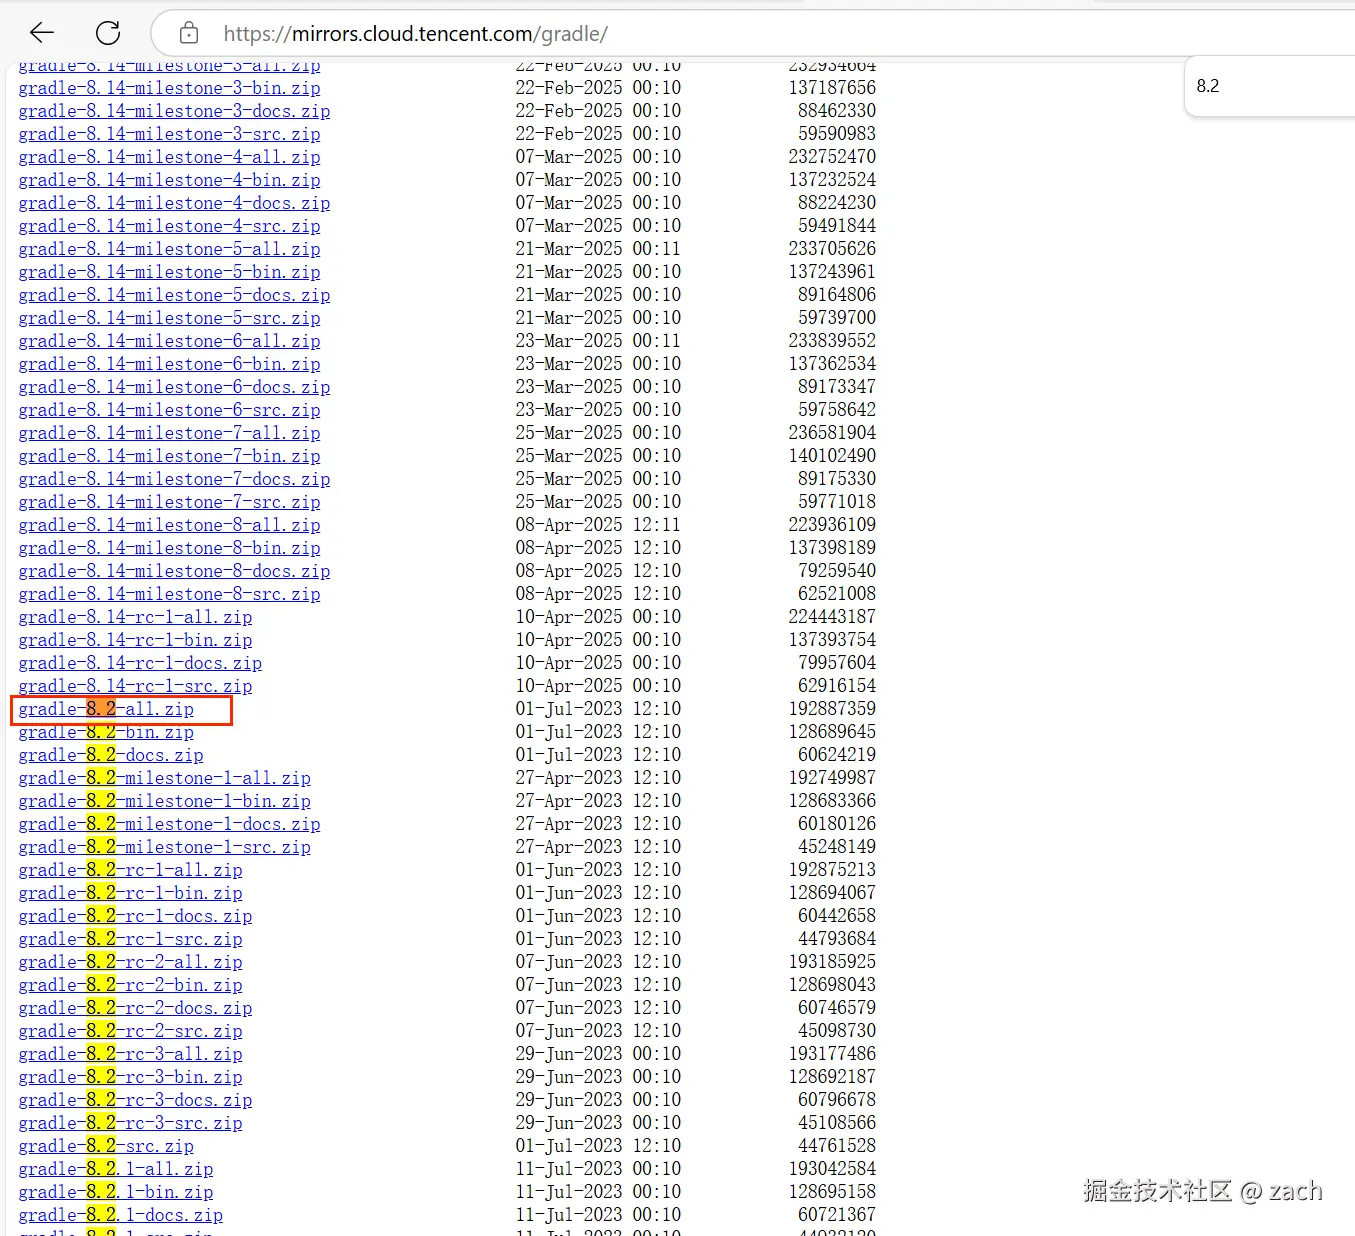
Task: Open gradle-8.14-milestone-8-all.zip
Action: click(x=170, y=525)
